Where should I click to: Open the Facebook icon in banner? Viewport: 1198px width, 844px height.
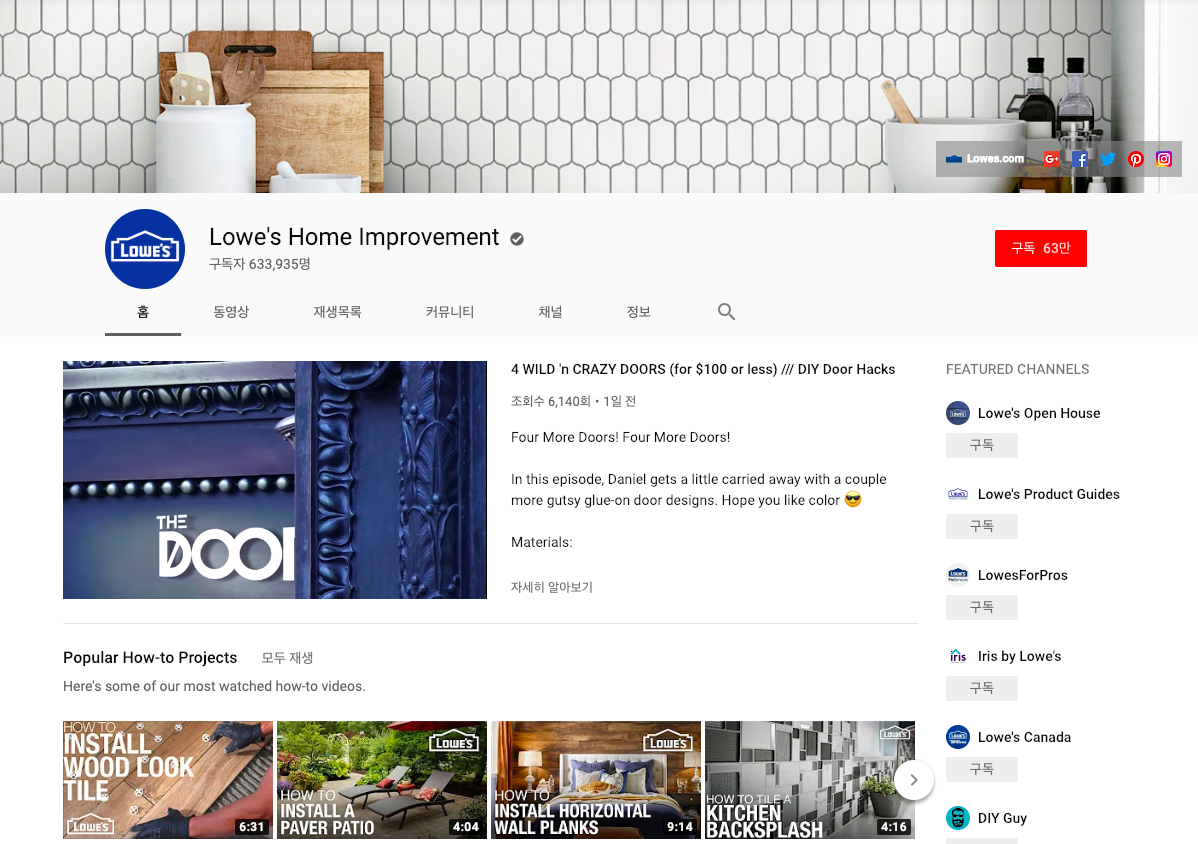[1080, 159]
